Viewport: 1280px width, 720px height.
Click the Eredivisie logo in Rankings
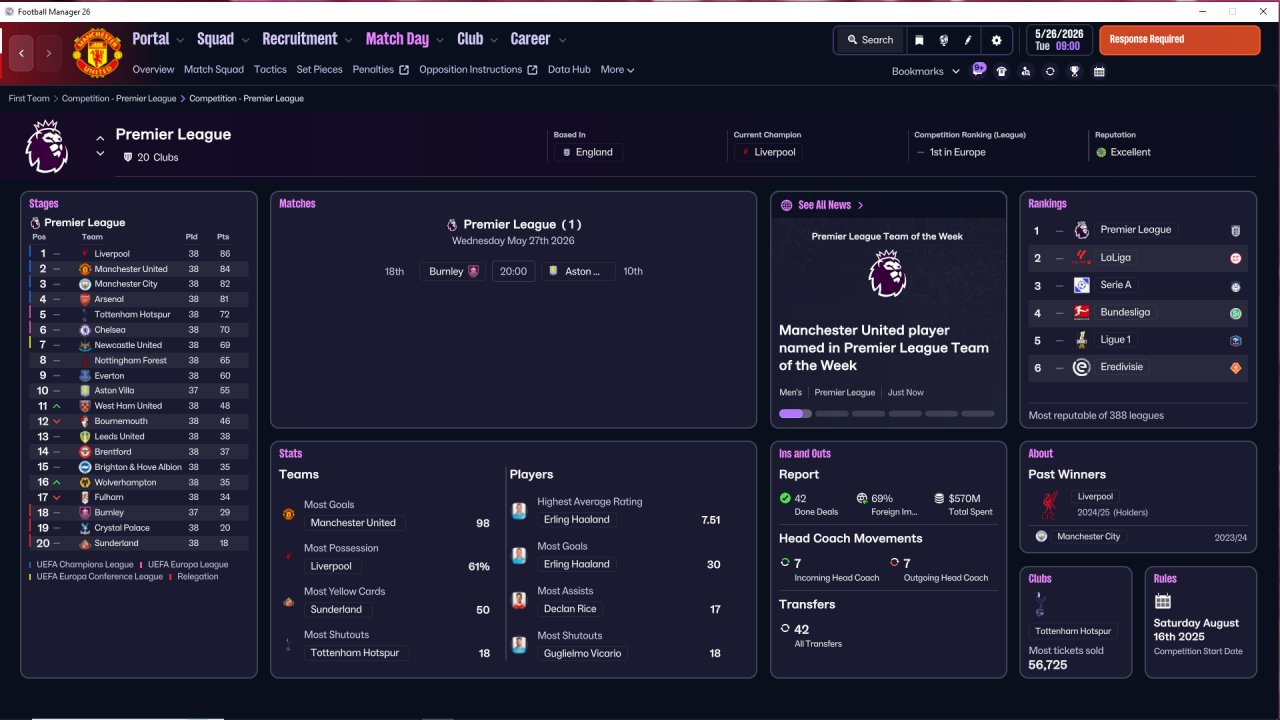(x=1081, y=367)
